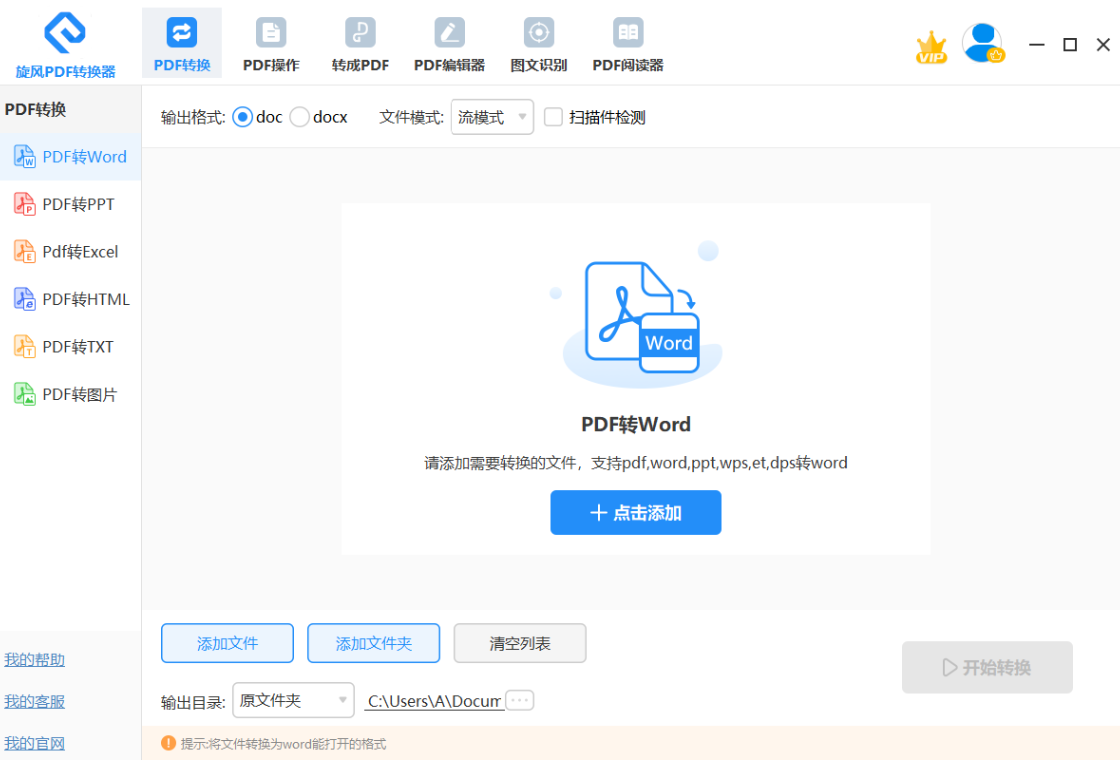Image resolution: width=1120 pixels, height=760 pixels.
Task: Click the blue 点击添加 button
Action: coord(635,513)
